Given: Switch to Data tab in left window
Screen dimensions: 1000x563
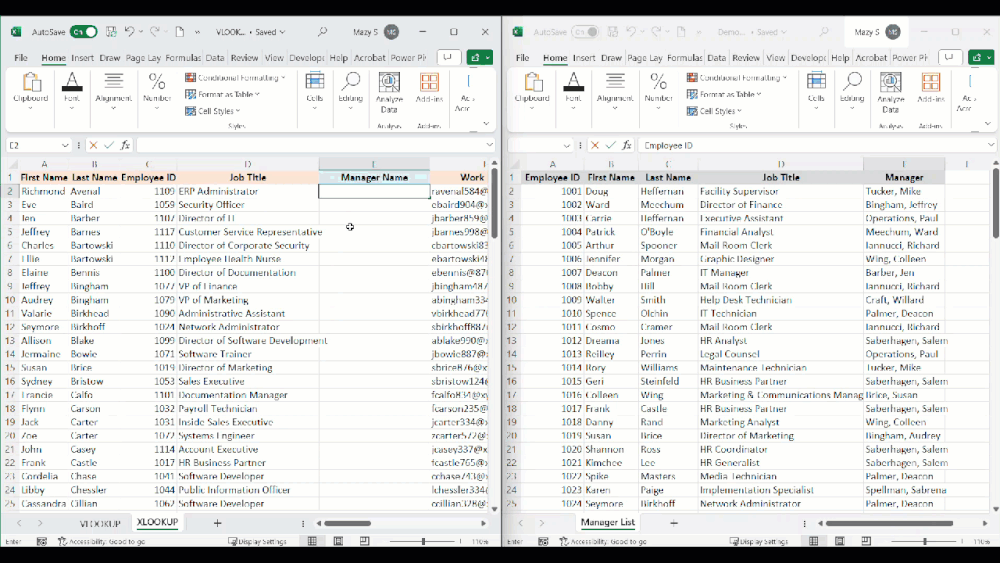Looking at the screenshot, I should pos(215,58).
